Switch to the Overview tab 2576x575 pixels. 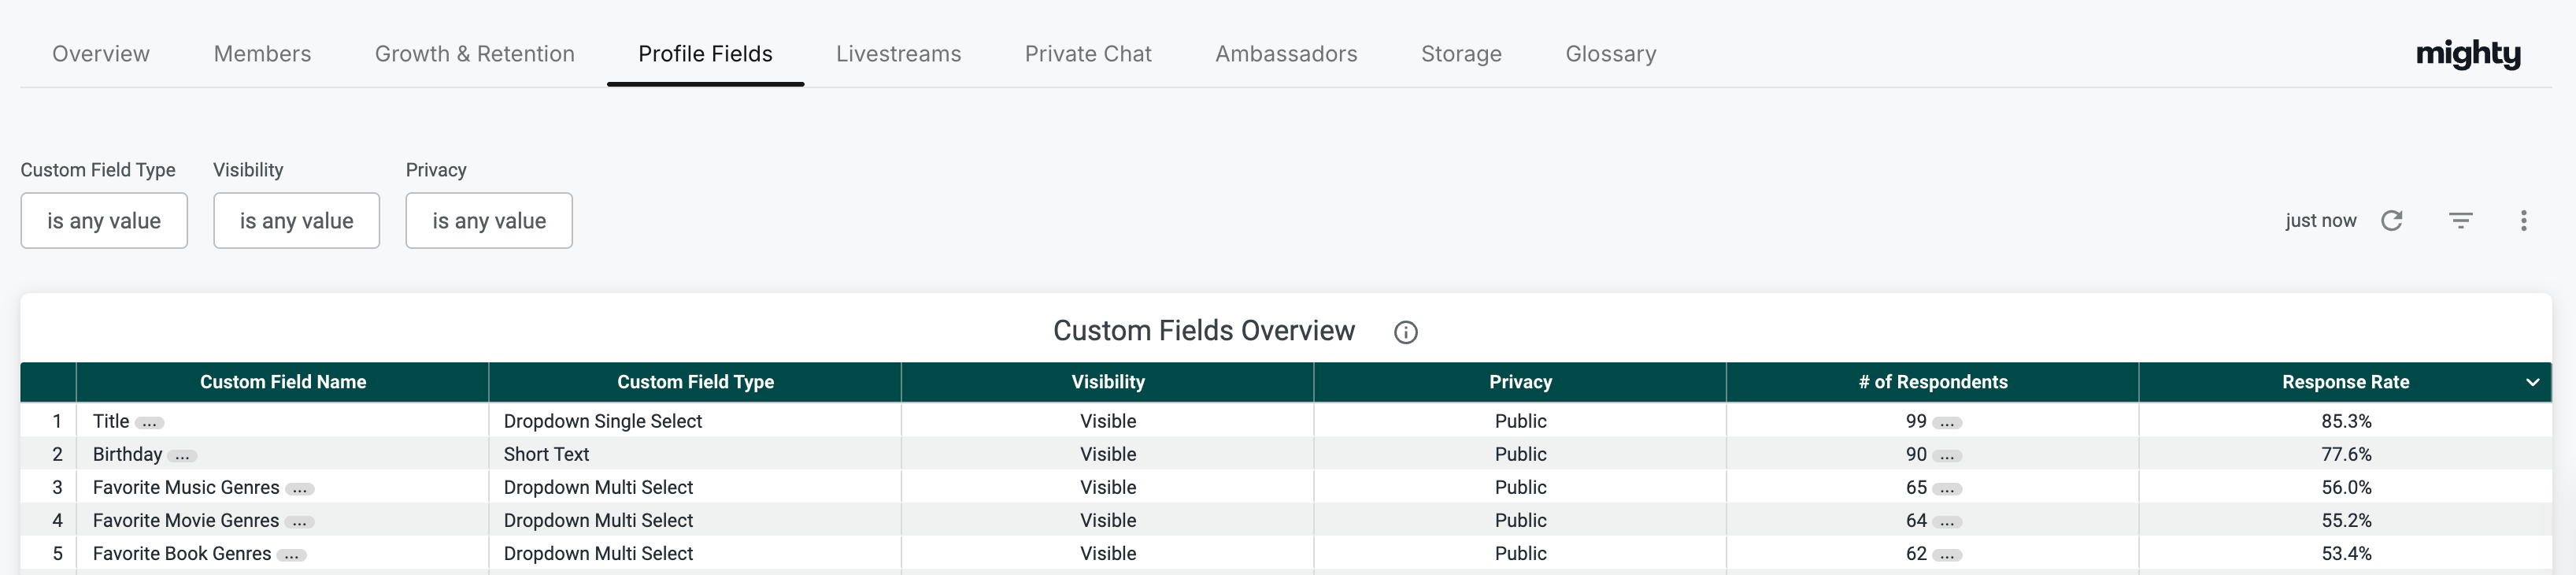tap(101, 54)
